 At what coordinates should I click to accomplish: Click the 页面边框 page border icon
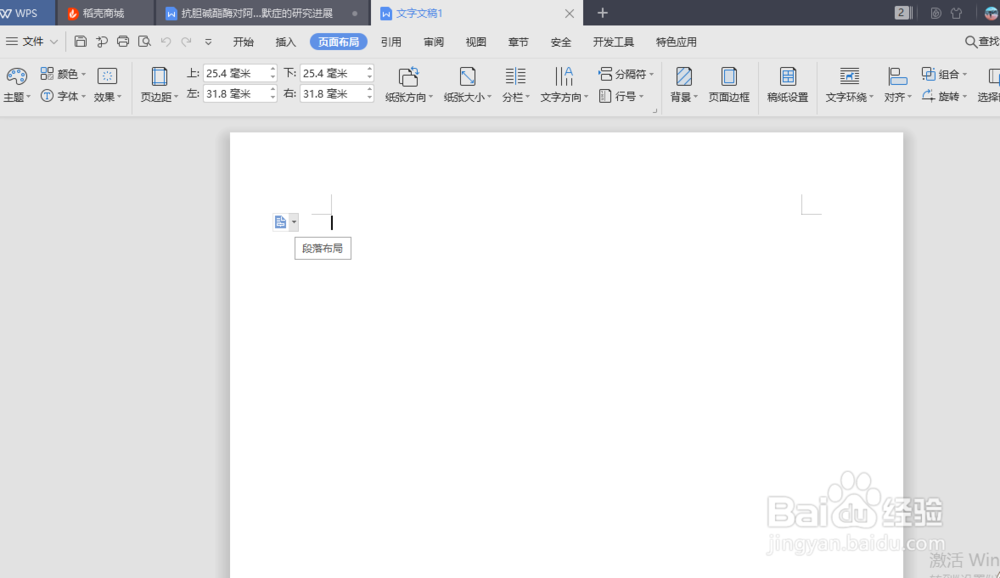coord(729,84)
